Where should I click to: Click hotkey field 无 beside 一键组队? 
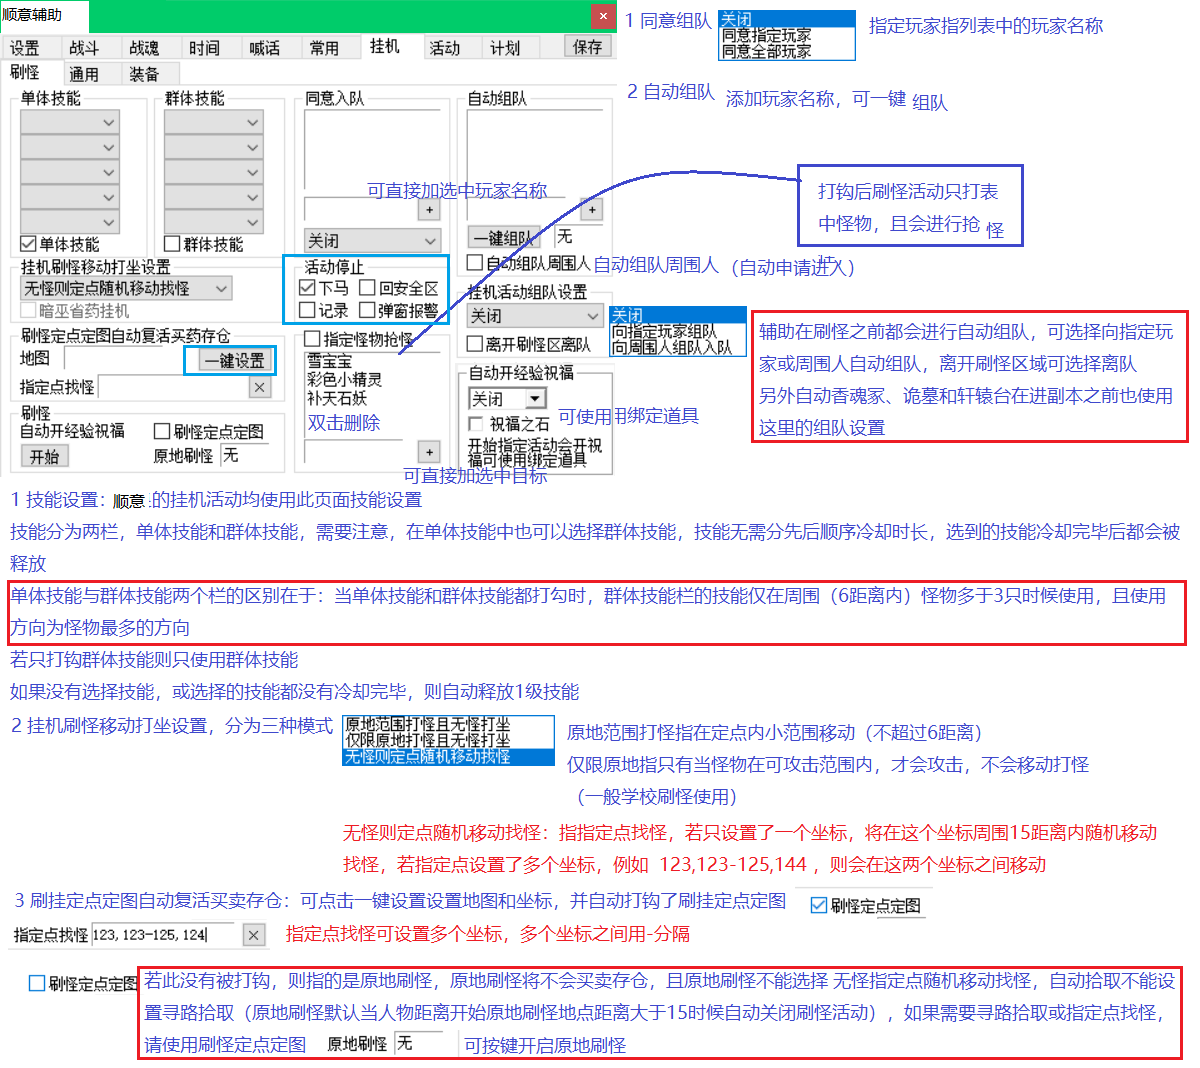pos(578,236)
